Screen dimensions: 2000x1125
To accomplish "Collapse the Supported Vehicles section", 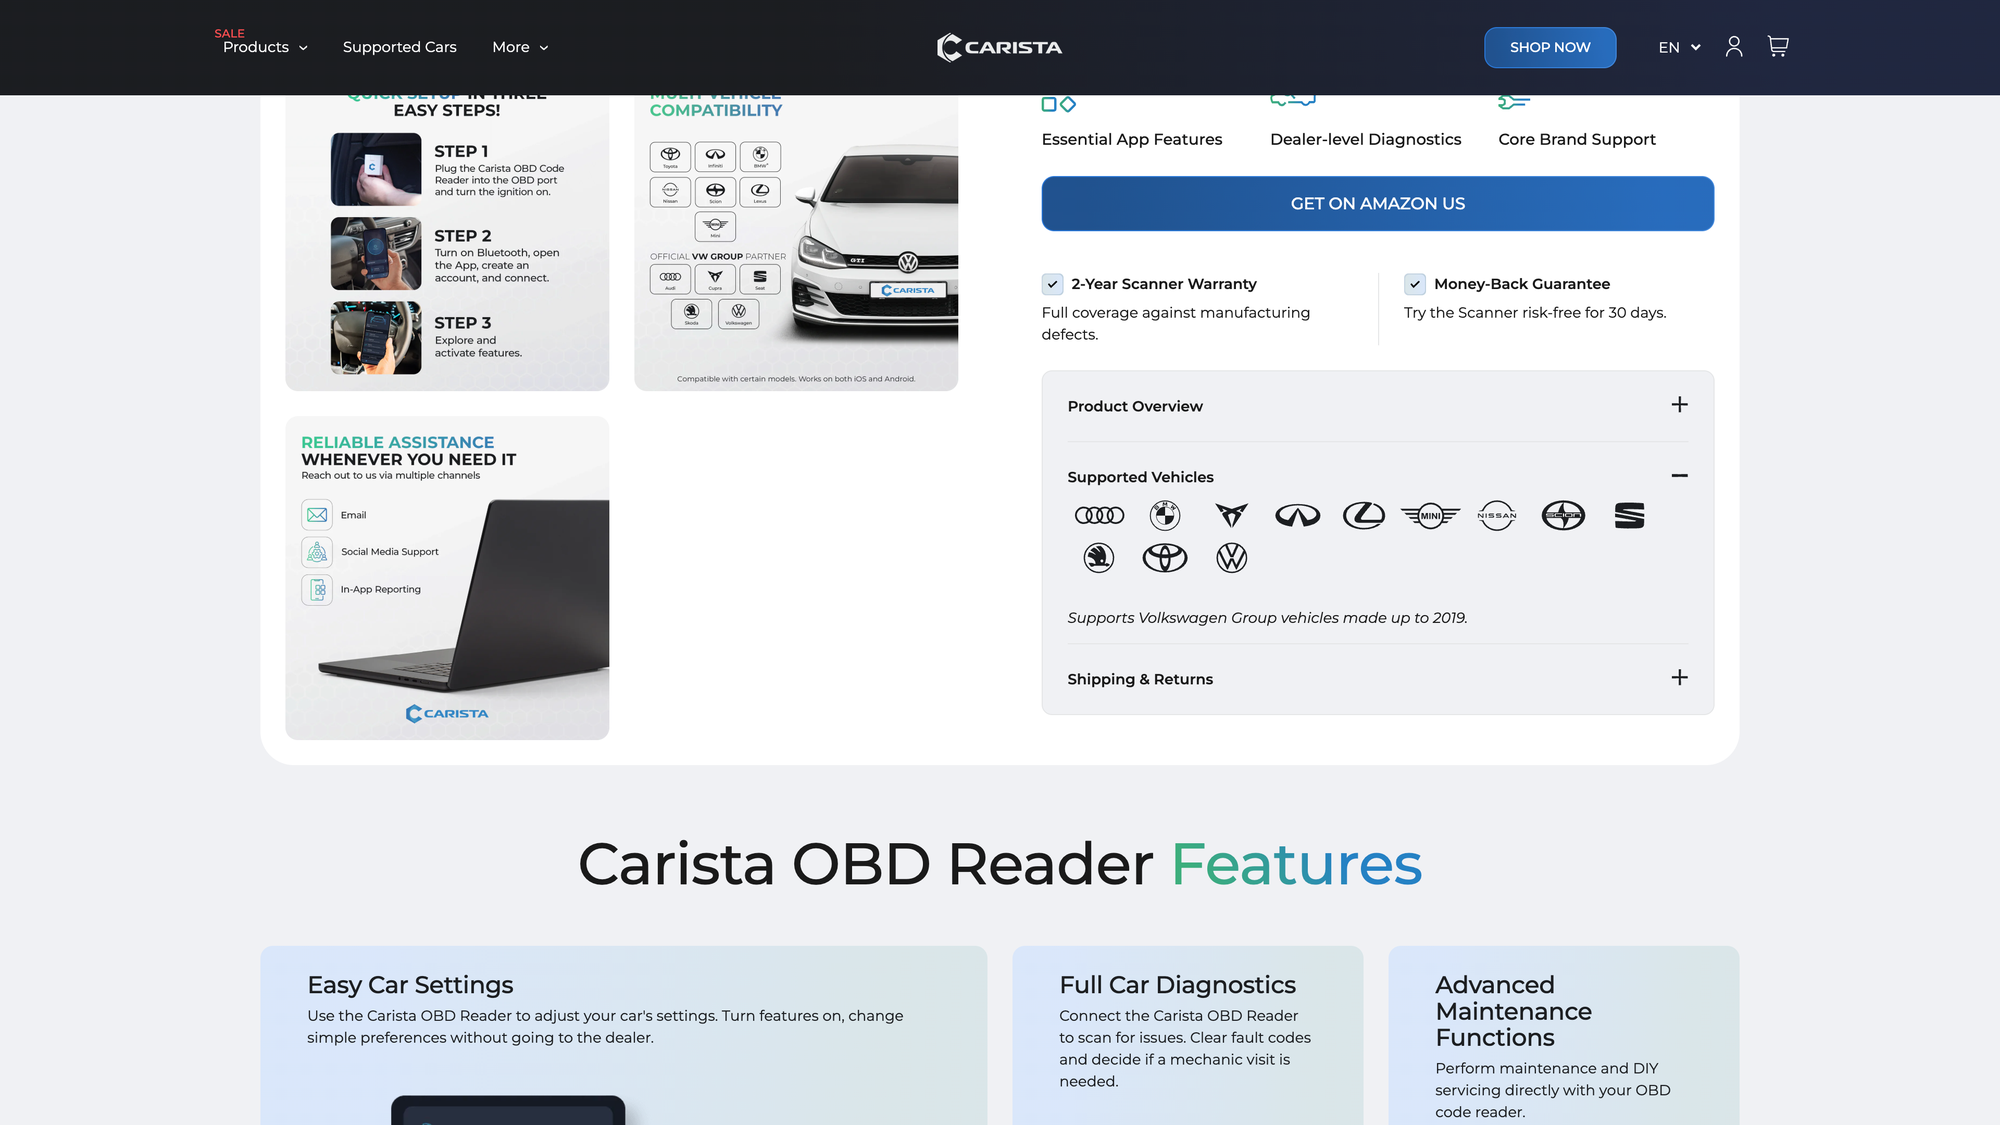I will (x=1377, y=476).
